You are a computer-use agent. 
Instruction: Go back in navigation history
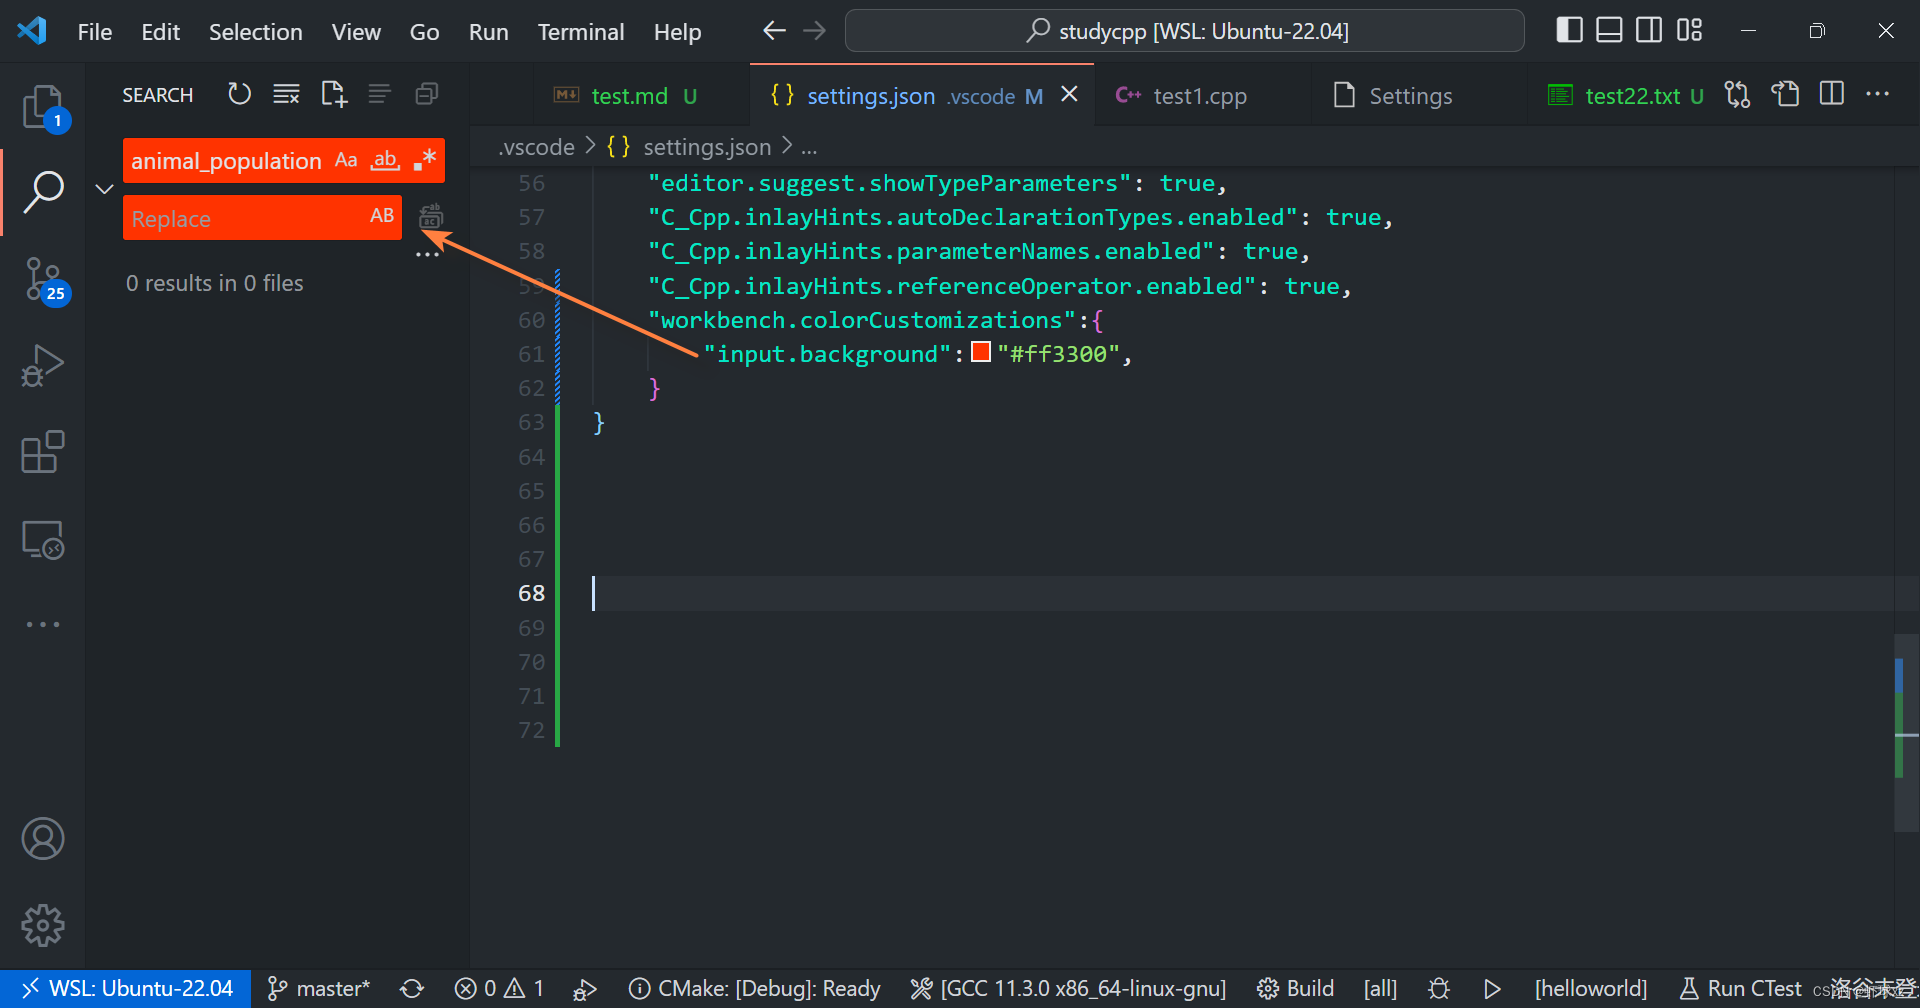(774, 31)
